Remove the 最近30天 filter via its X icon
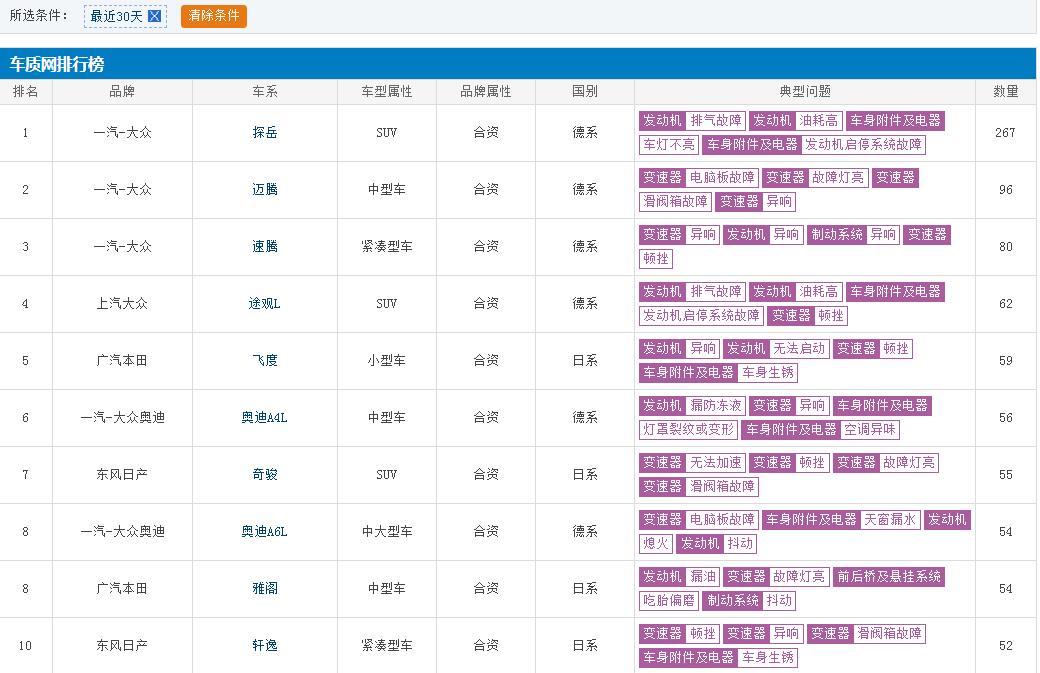Image resolution: width=1040 pixels, height=673 pixels. [154, 16]
